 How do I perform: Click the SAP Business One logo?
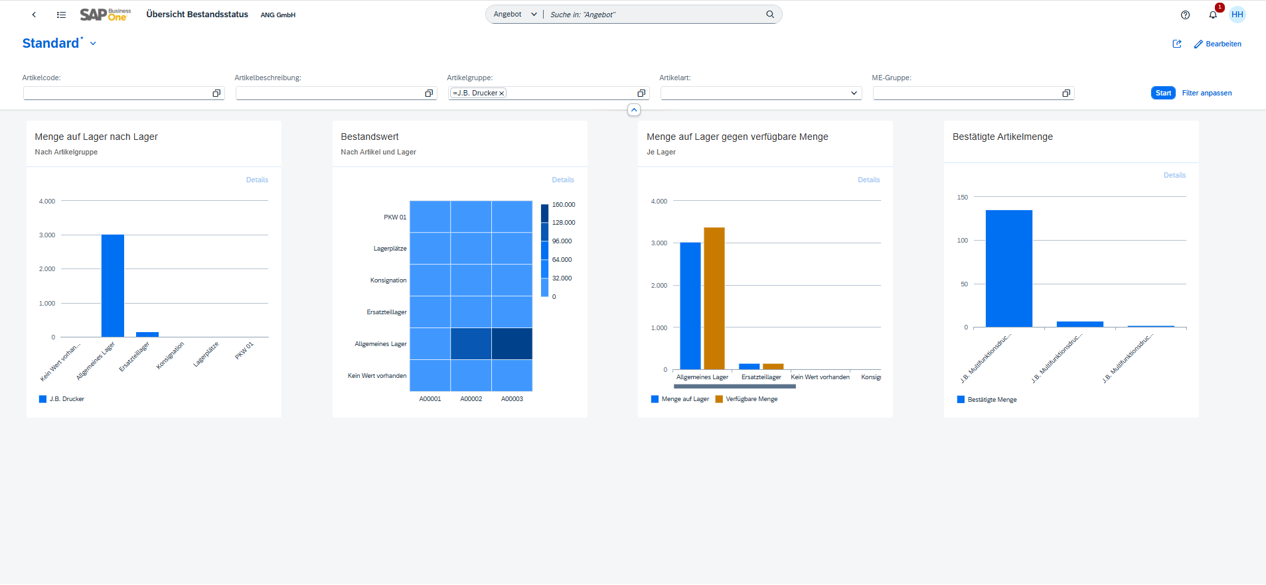pos(105,15)
